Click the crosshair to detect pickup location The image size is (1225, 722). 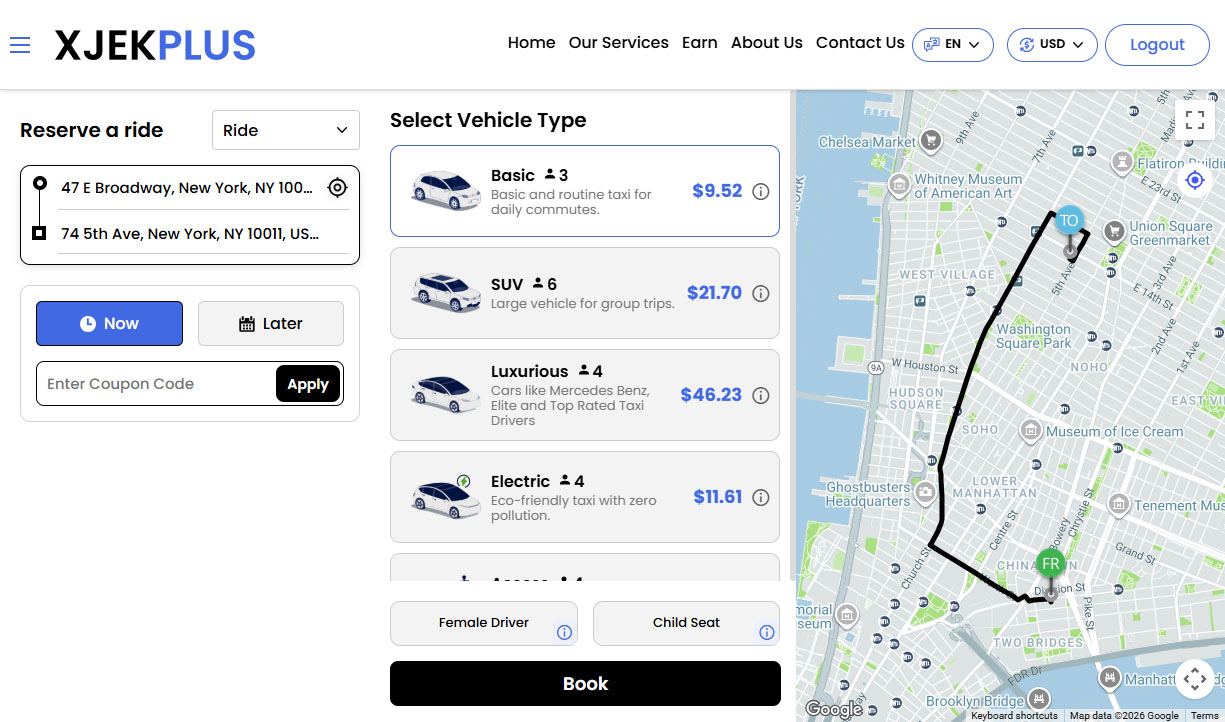pyautogui.click(x=337, y=187)
